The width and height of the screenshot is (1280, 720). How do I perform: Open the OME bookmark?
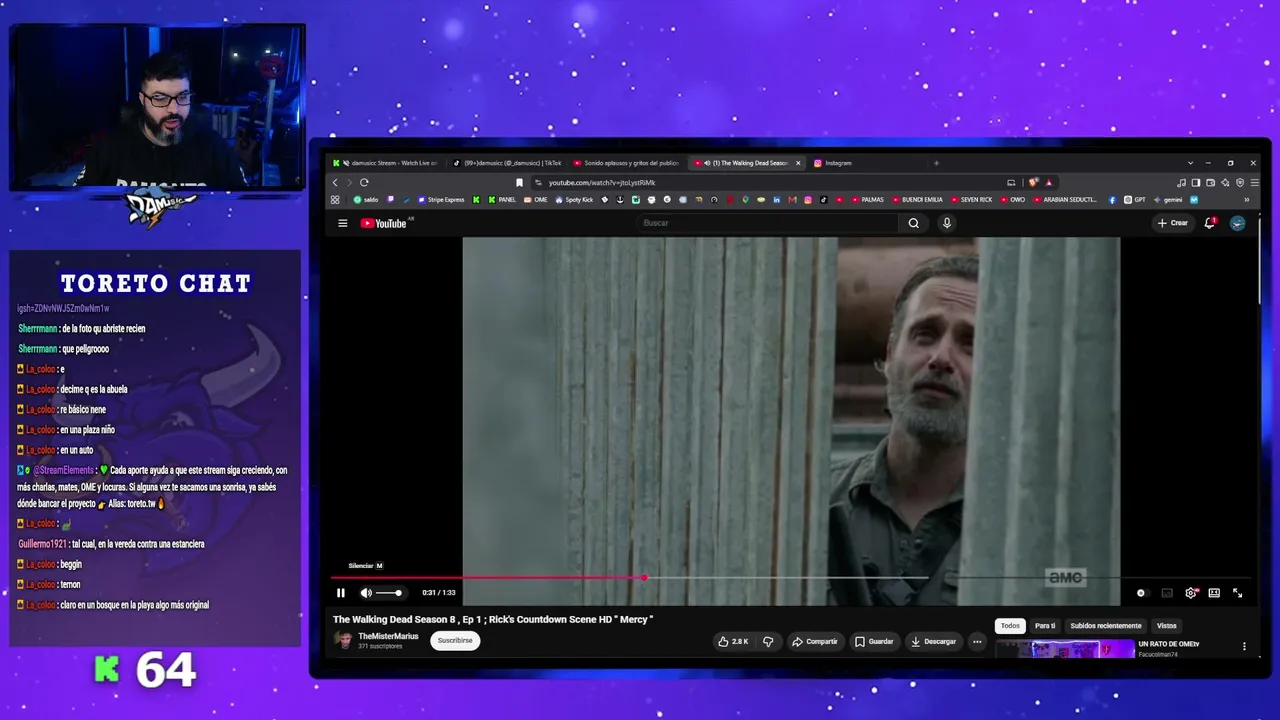pos(536,200)
